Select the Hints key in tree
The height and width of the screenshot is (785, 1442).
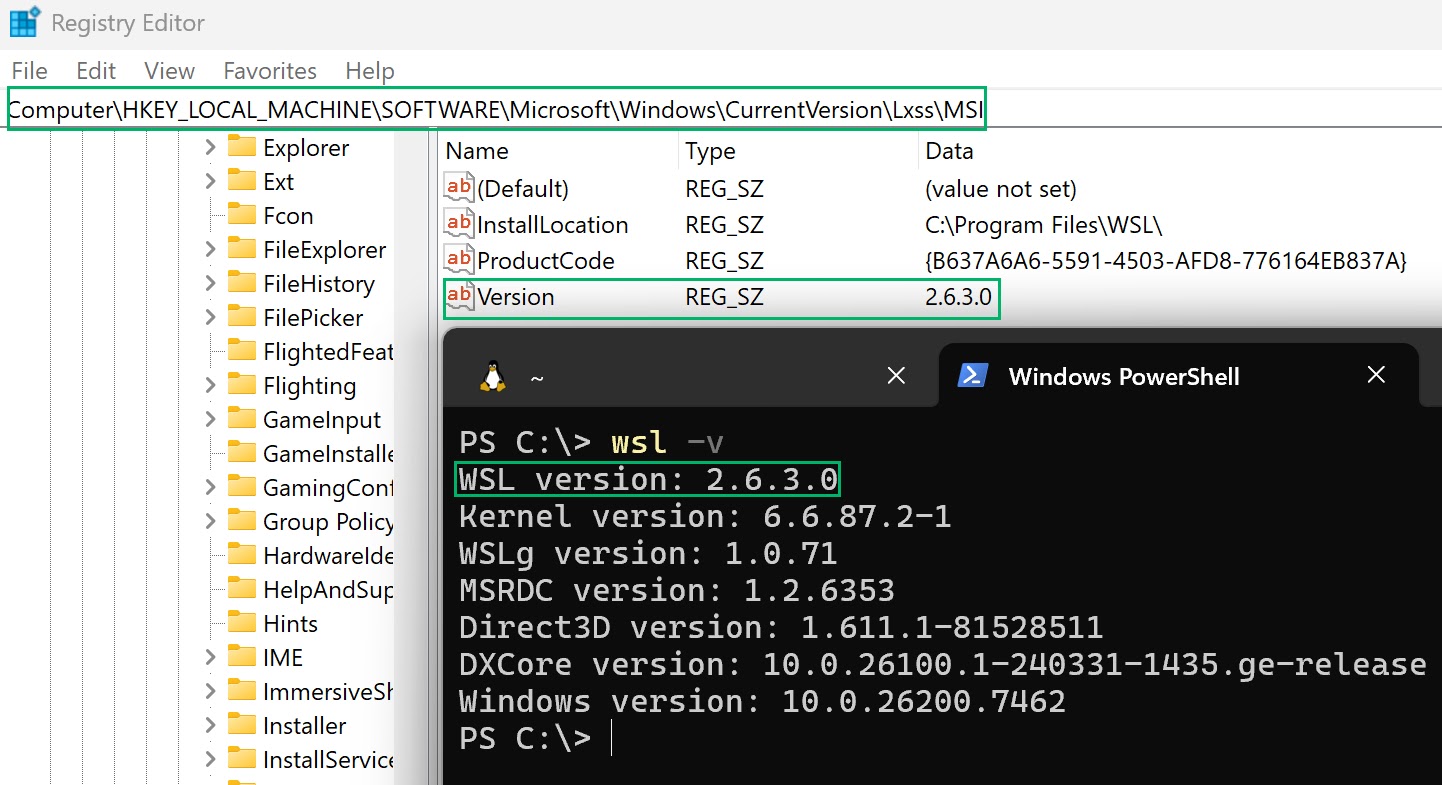pos(290,624)
